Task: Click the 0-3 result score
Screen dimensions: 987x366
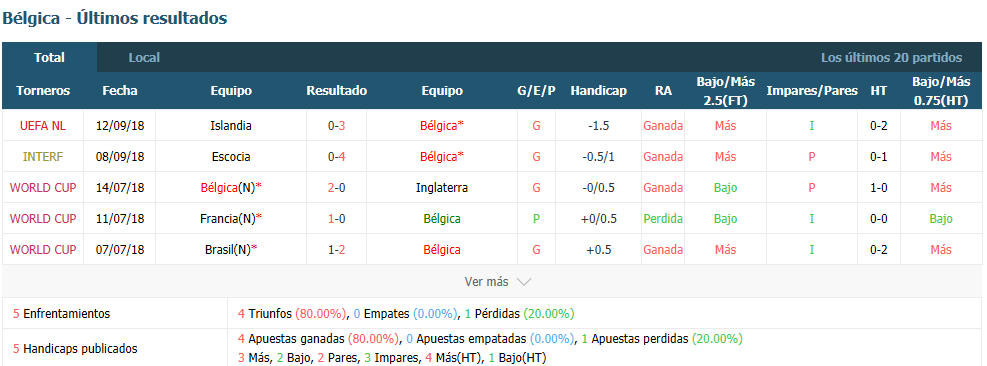Action: coord(337,125)
